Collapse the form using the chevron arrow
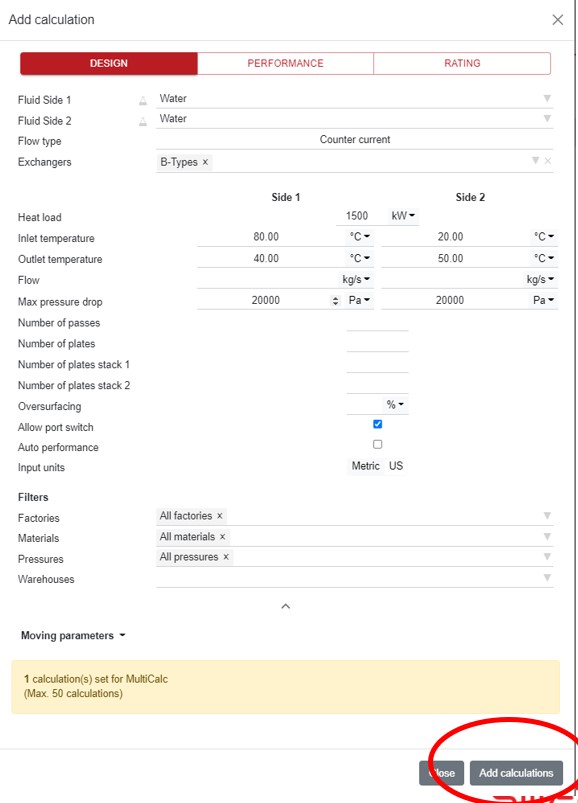578x803 pixels. [x=286, y=606]
